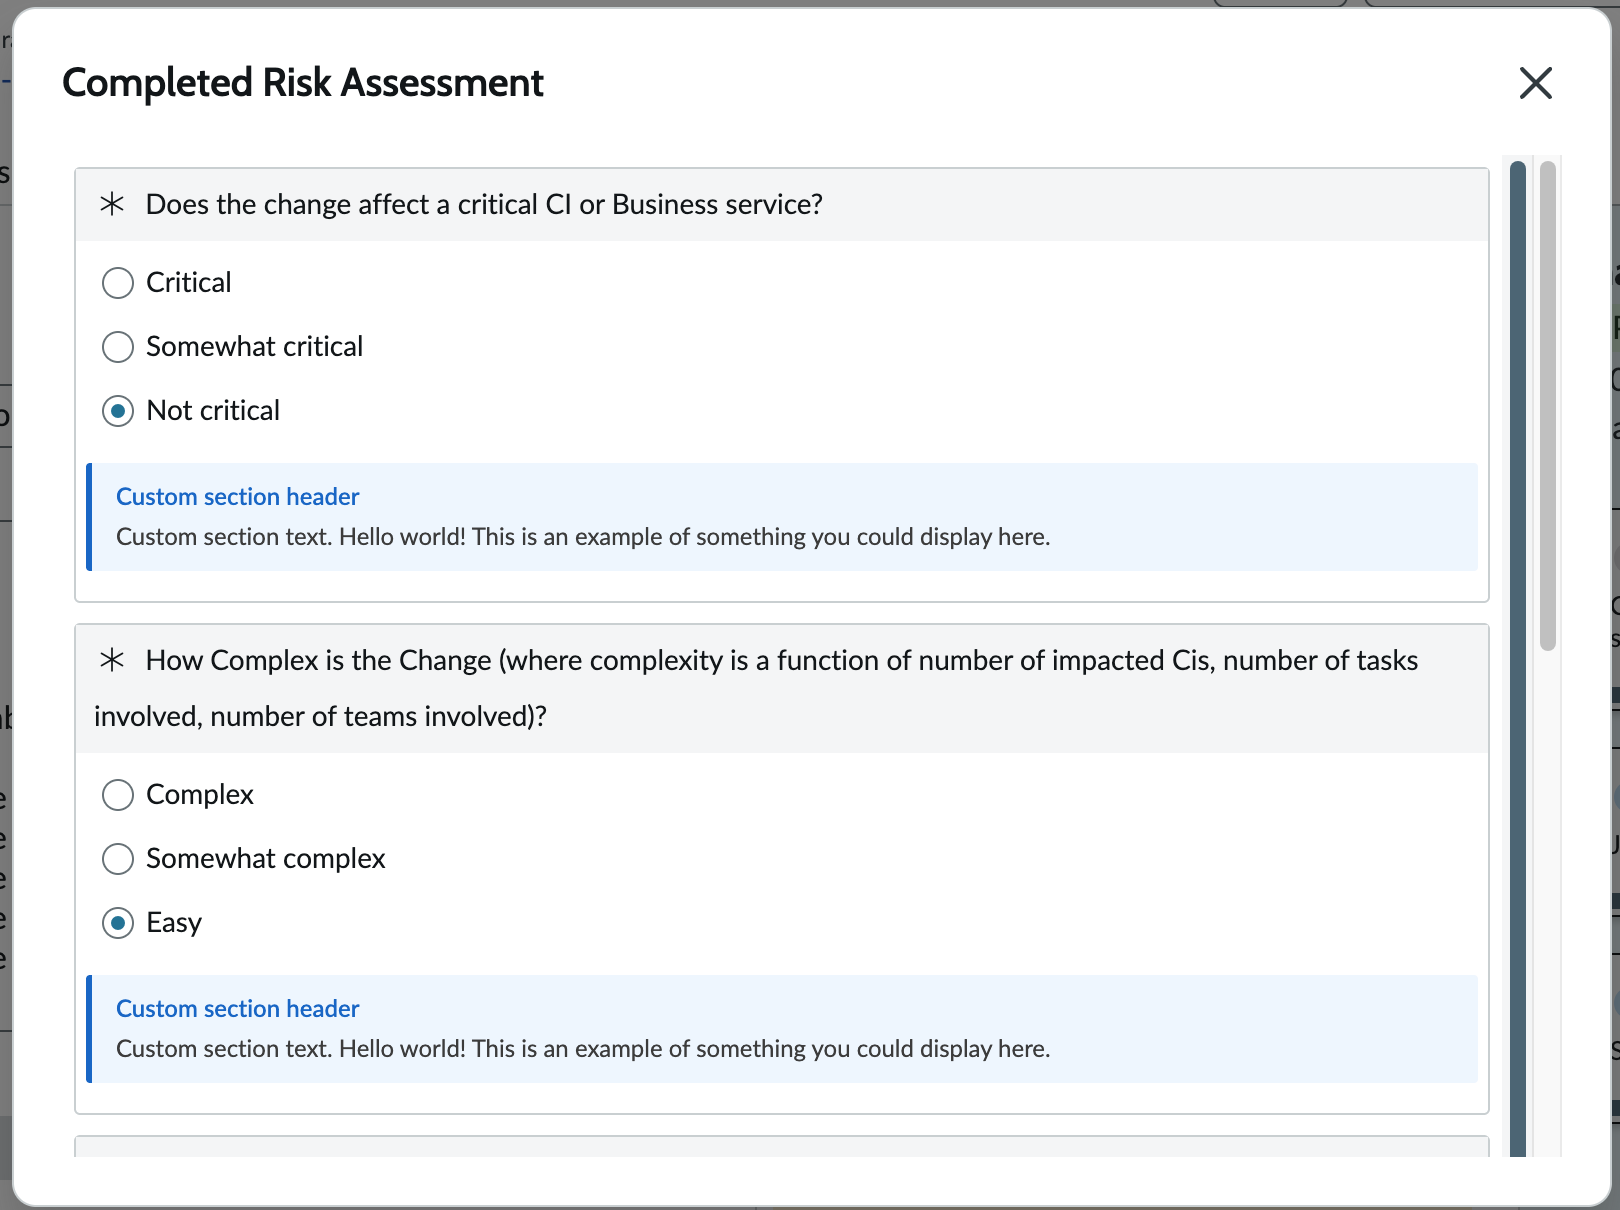
Task: Click the asterisk icon beside the complexity question
Action: point(112,660)
